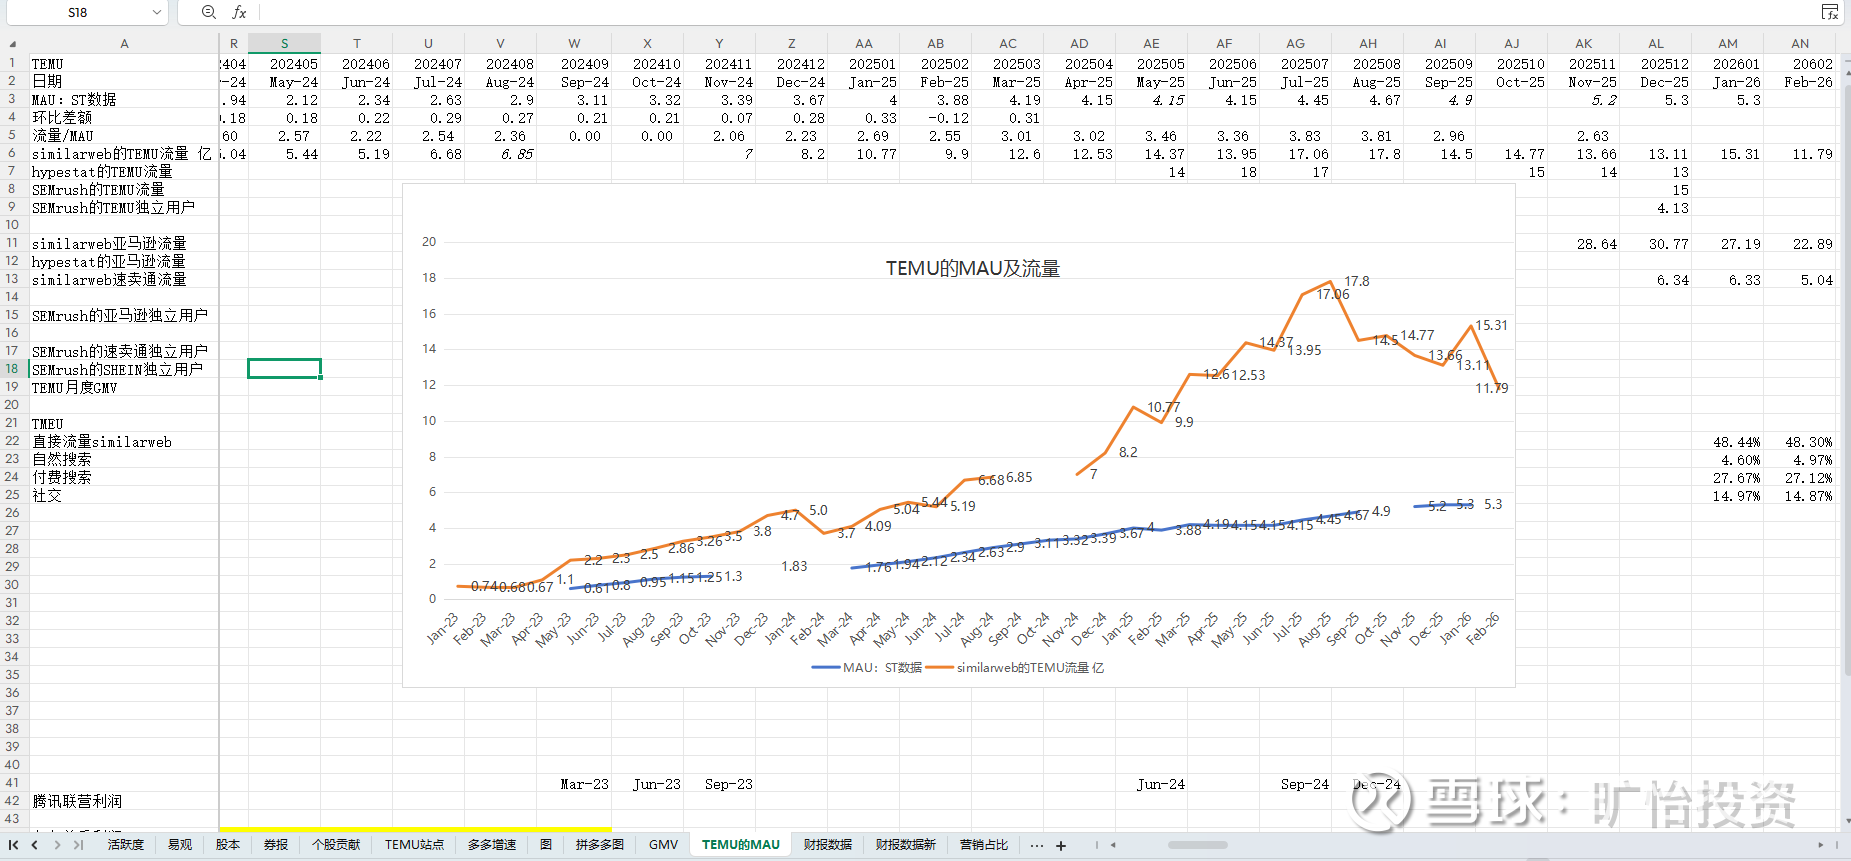Click the horizontal scrollbar right arrow
Image resolution: width=1851 pixels, height=861 pixels.
tap(1821, 845)
